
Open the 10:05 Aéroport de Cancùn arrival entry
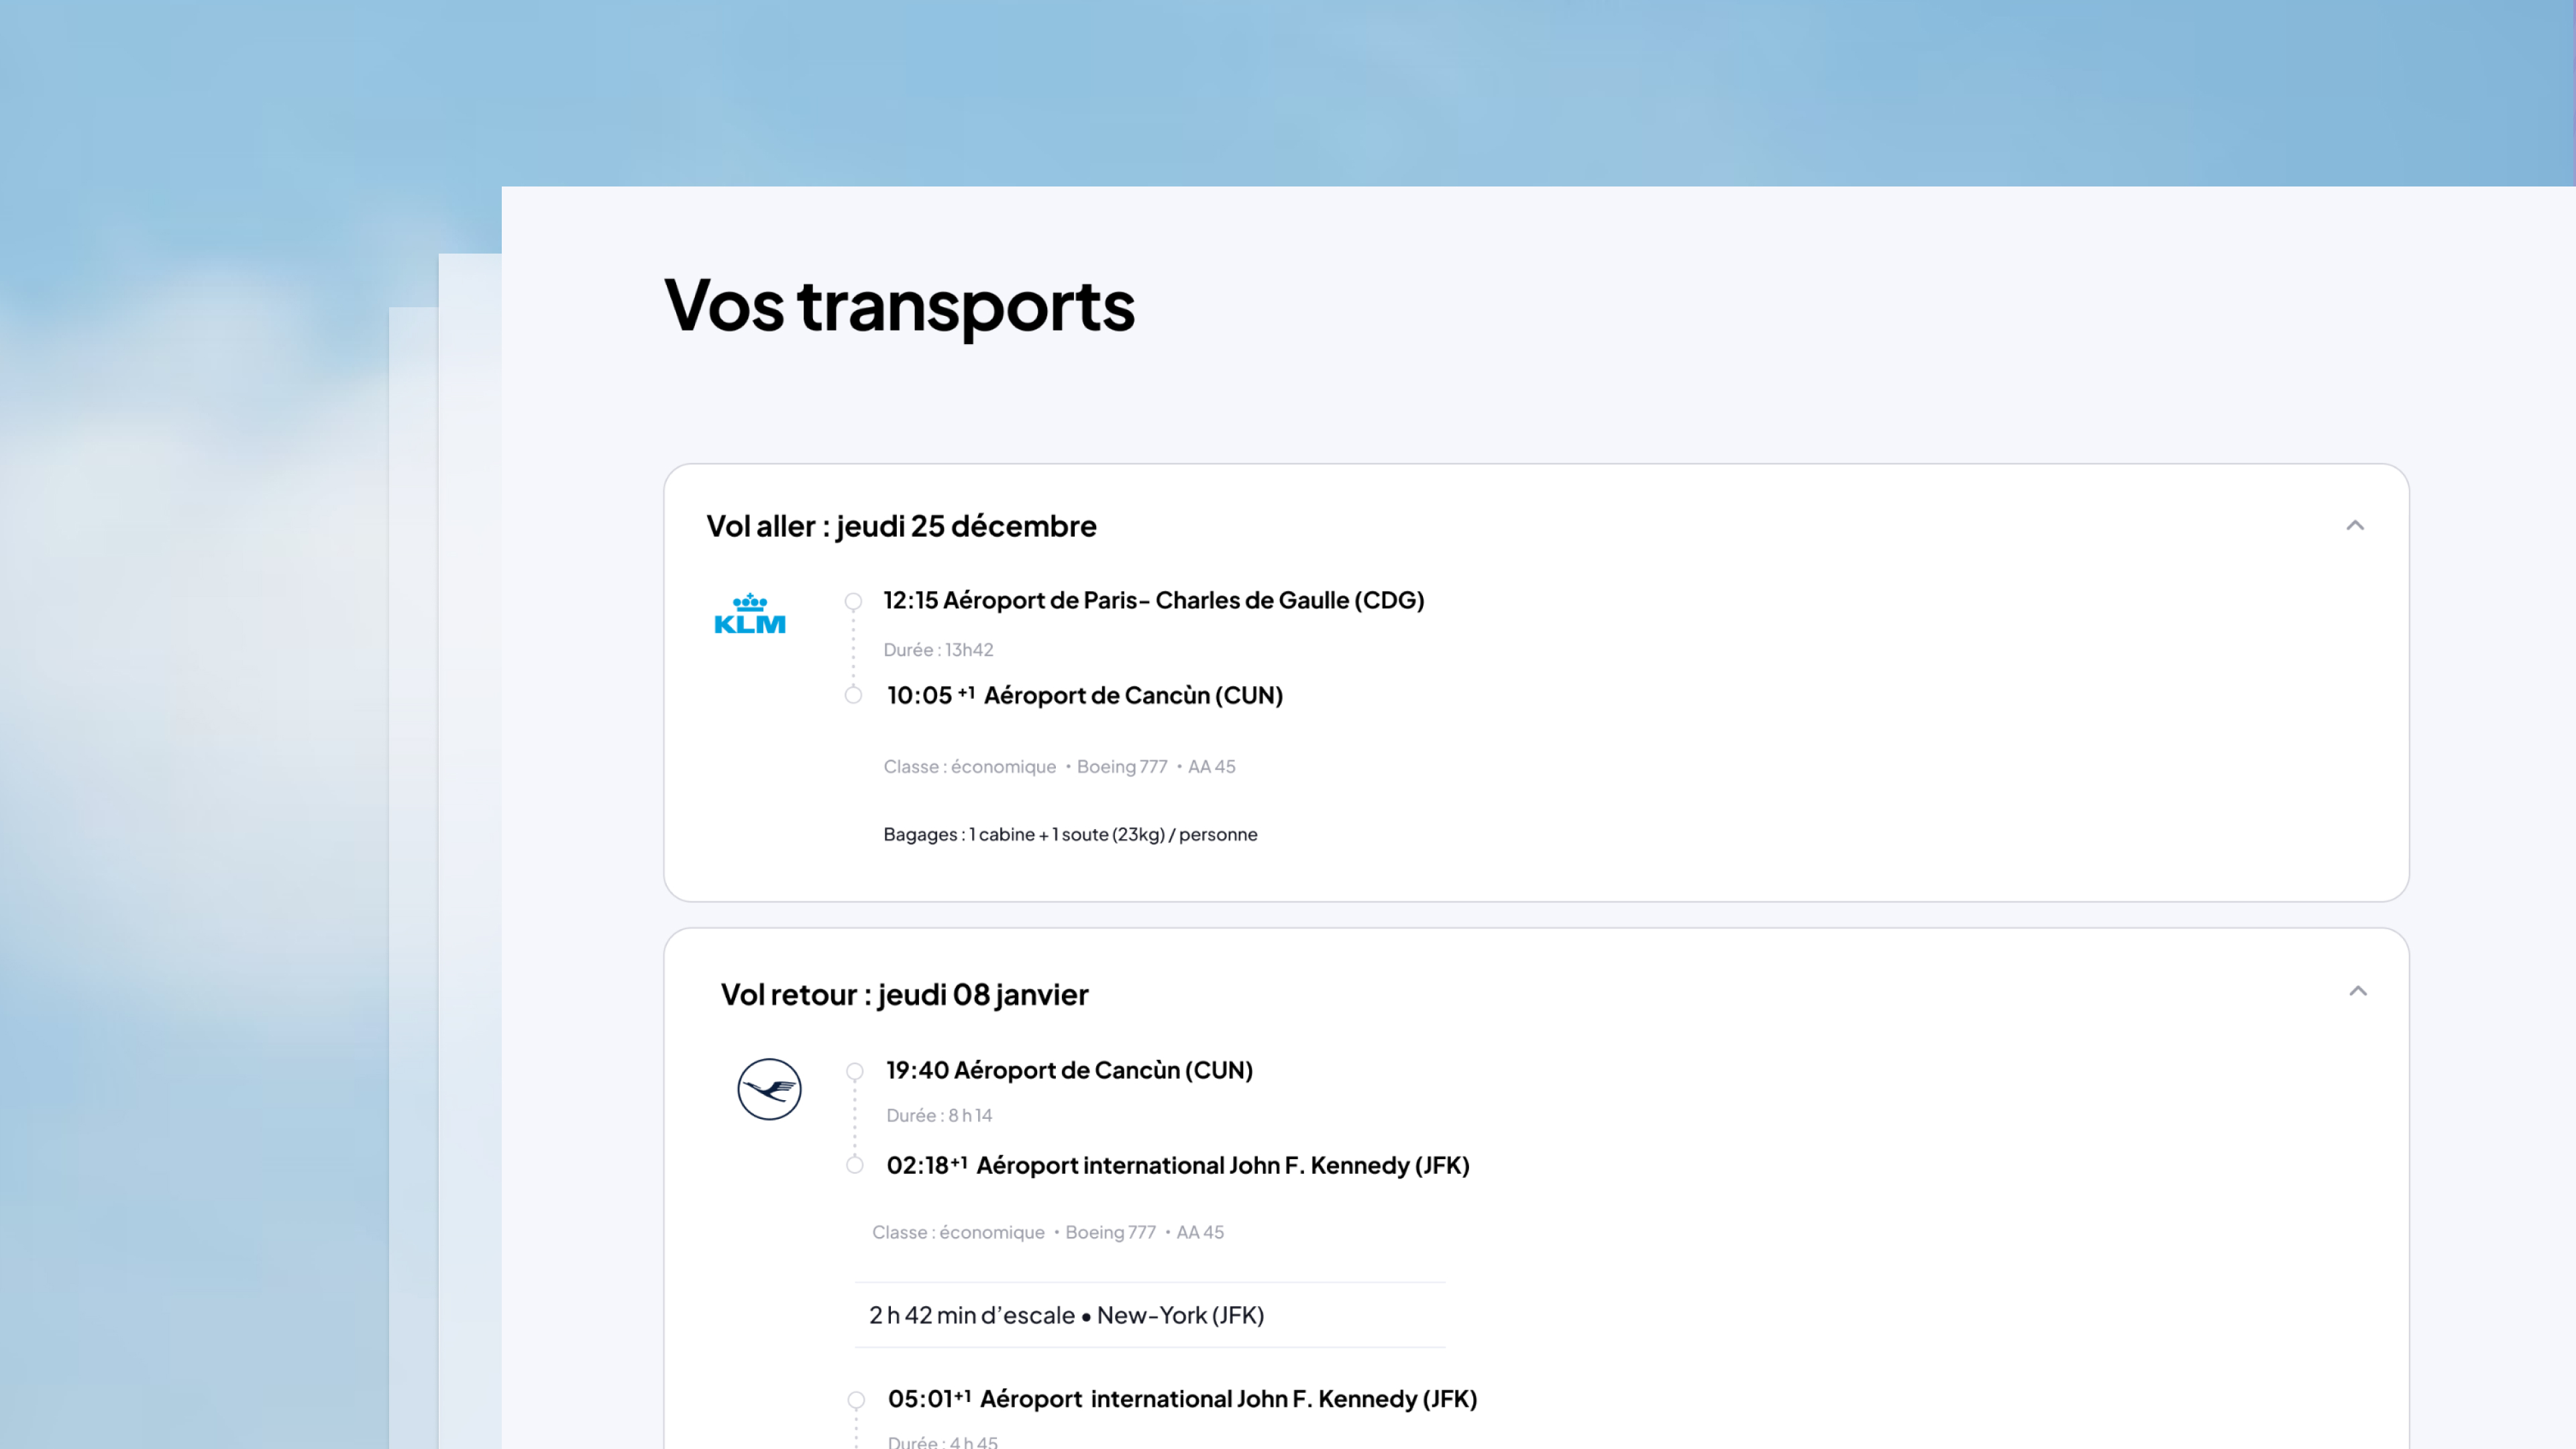click(1084, 695)
